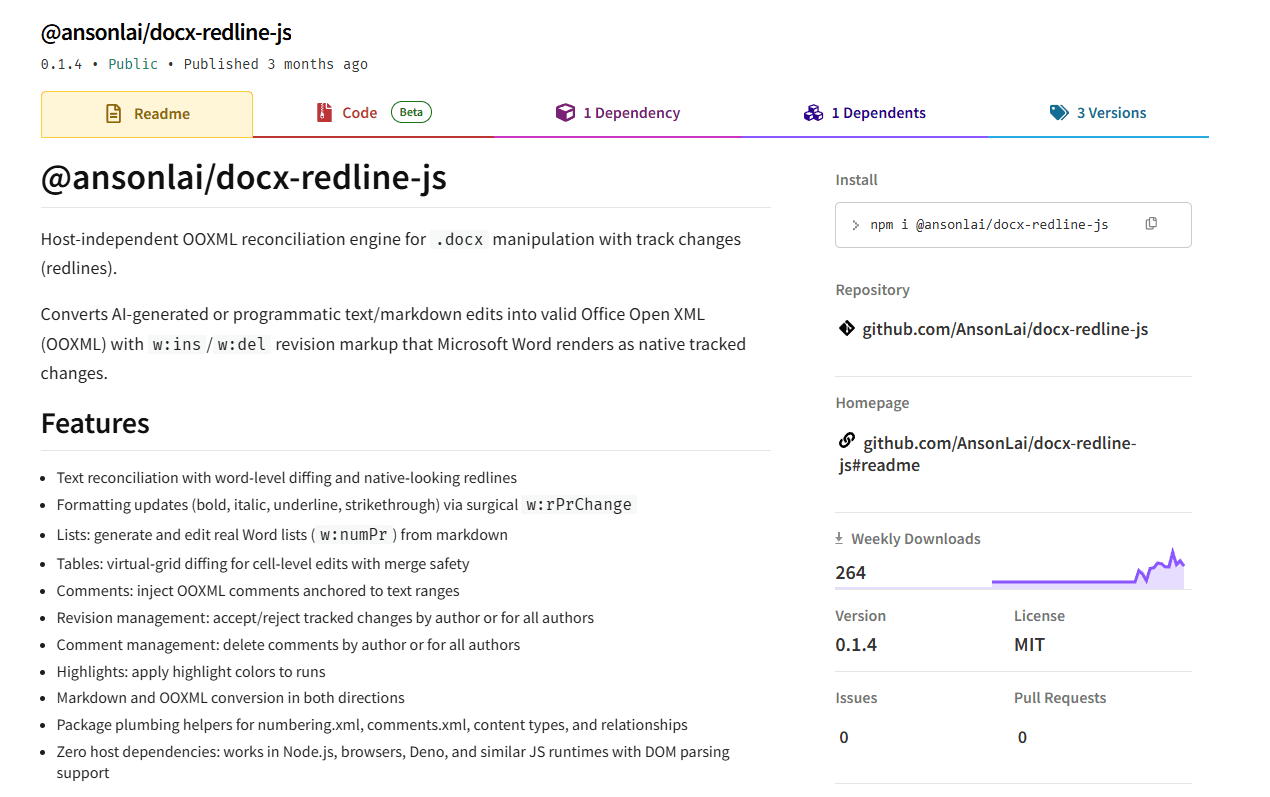The width and height of the screenshot is (1270, 797).
Task: Click the Readme document icon
Action: coord(114,114)
